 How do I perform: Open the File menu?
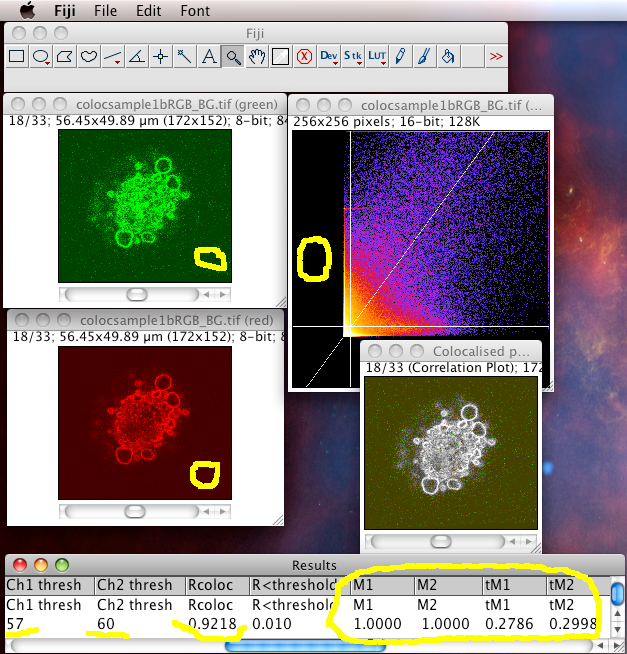point(105,10)
